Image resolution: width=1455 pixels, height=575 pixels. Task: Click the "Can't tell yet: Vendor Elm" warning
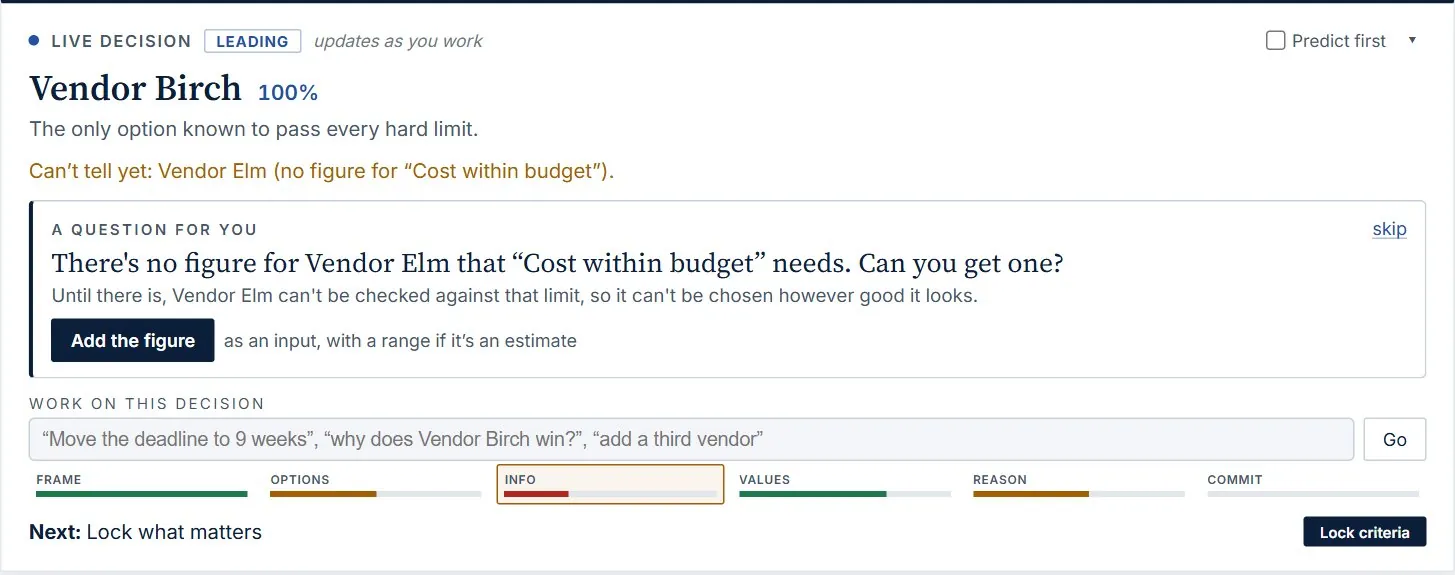pyautogui.click(x=321, y=171)
